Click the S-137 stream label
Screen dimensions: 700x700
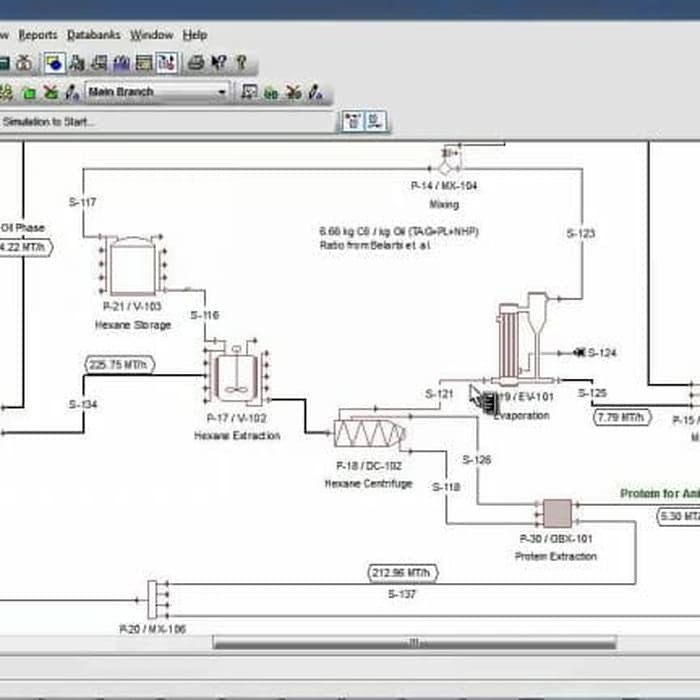pos(402,594)
